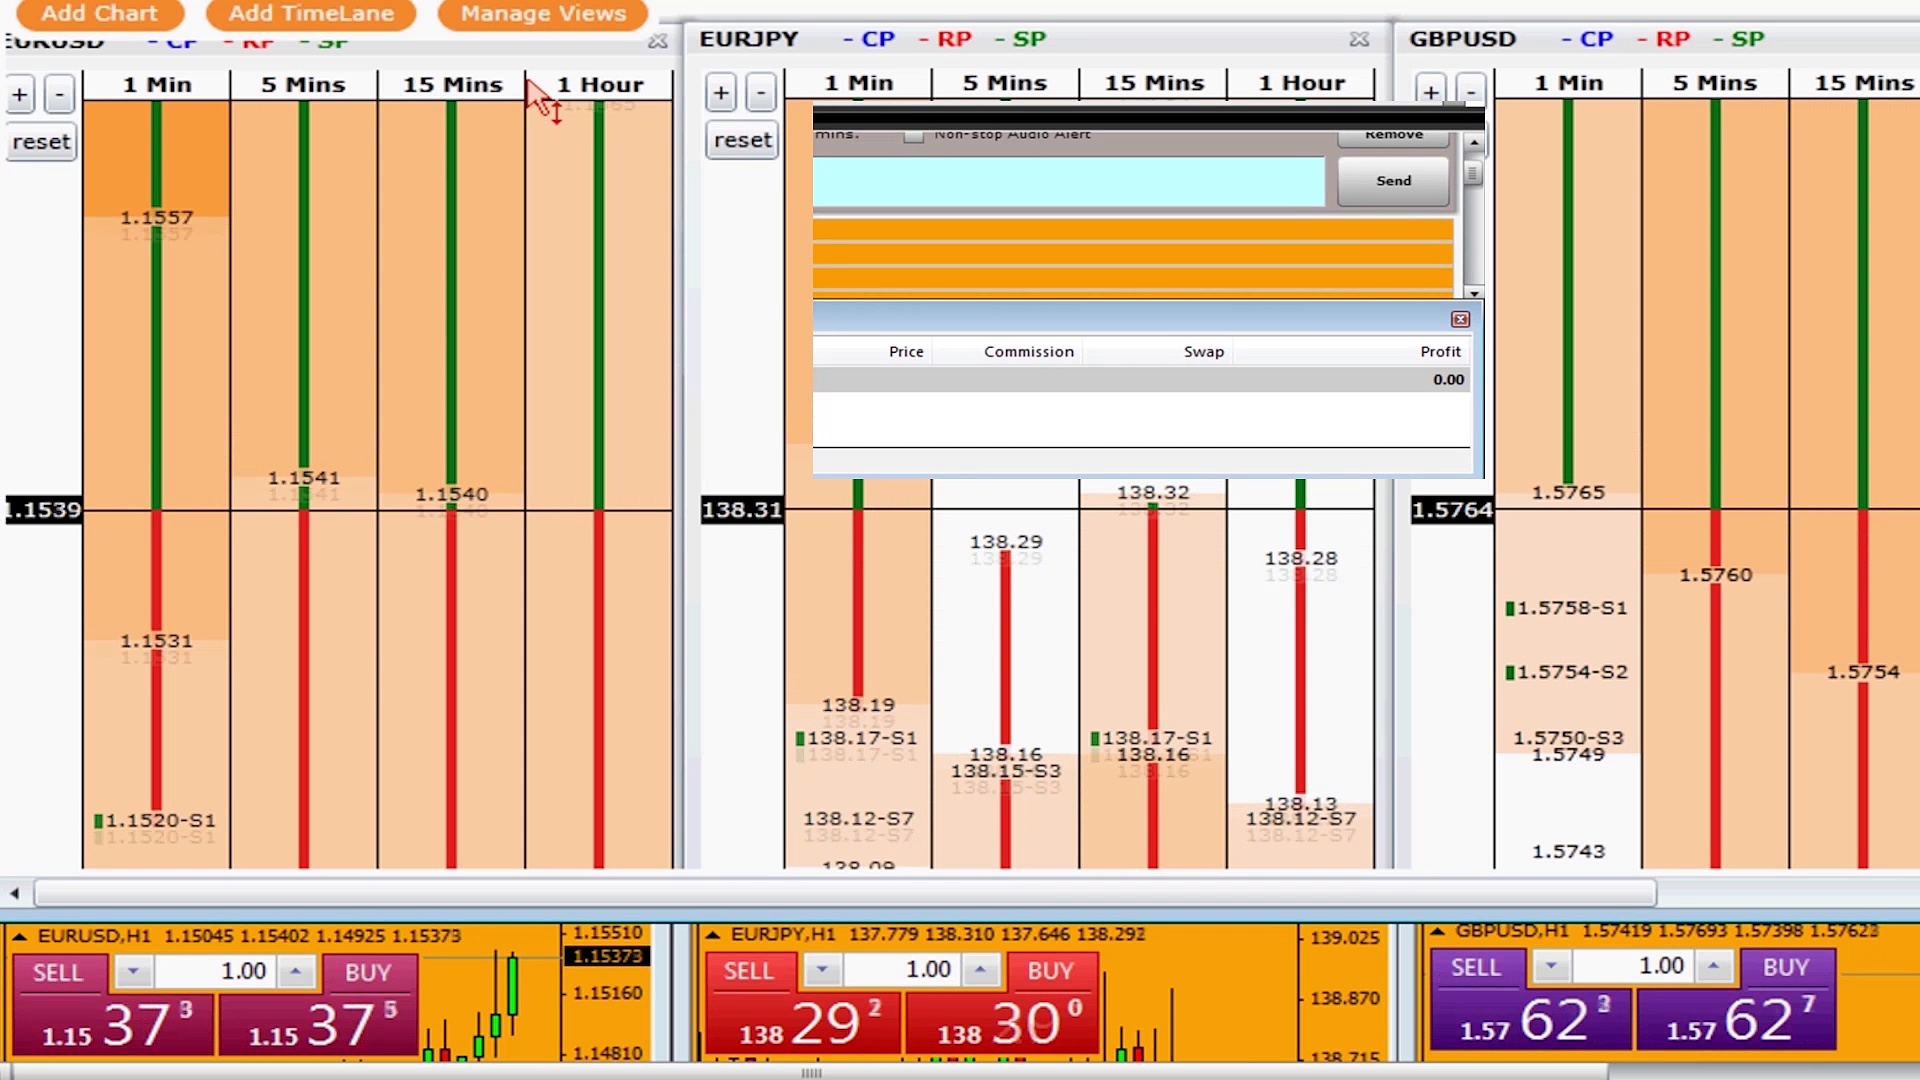This screenshot has width=1920, height=1080.
Task: Collapse GBPUSD,H1 one-click trading panel arrow
Action: click(x=1437, y=931)
